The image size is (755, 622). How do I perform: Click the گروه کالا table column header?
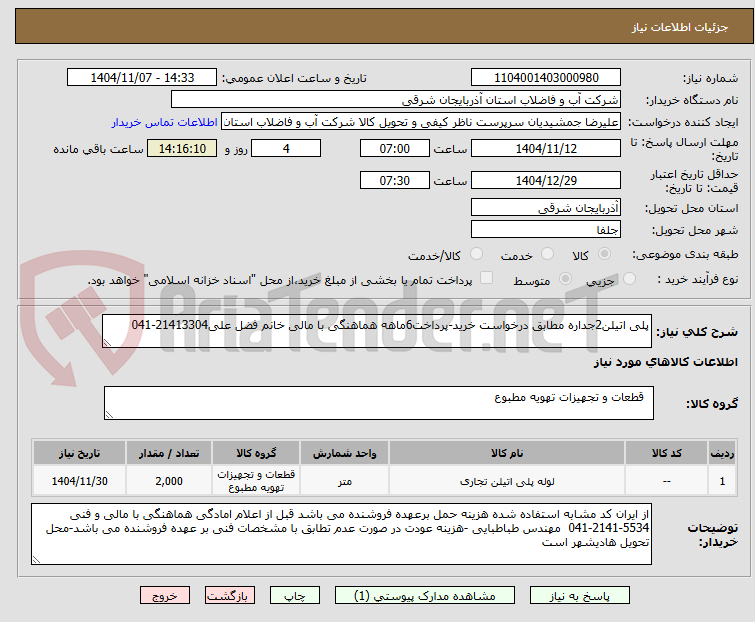pyautogui.click(x=256, y=453)
